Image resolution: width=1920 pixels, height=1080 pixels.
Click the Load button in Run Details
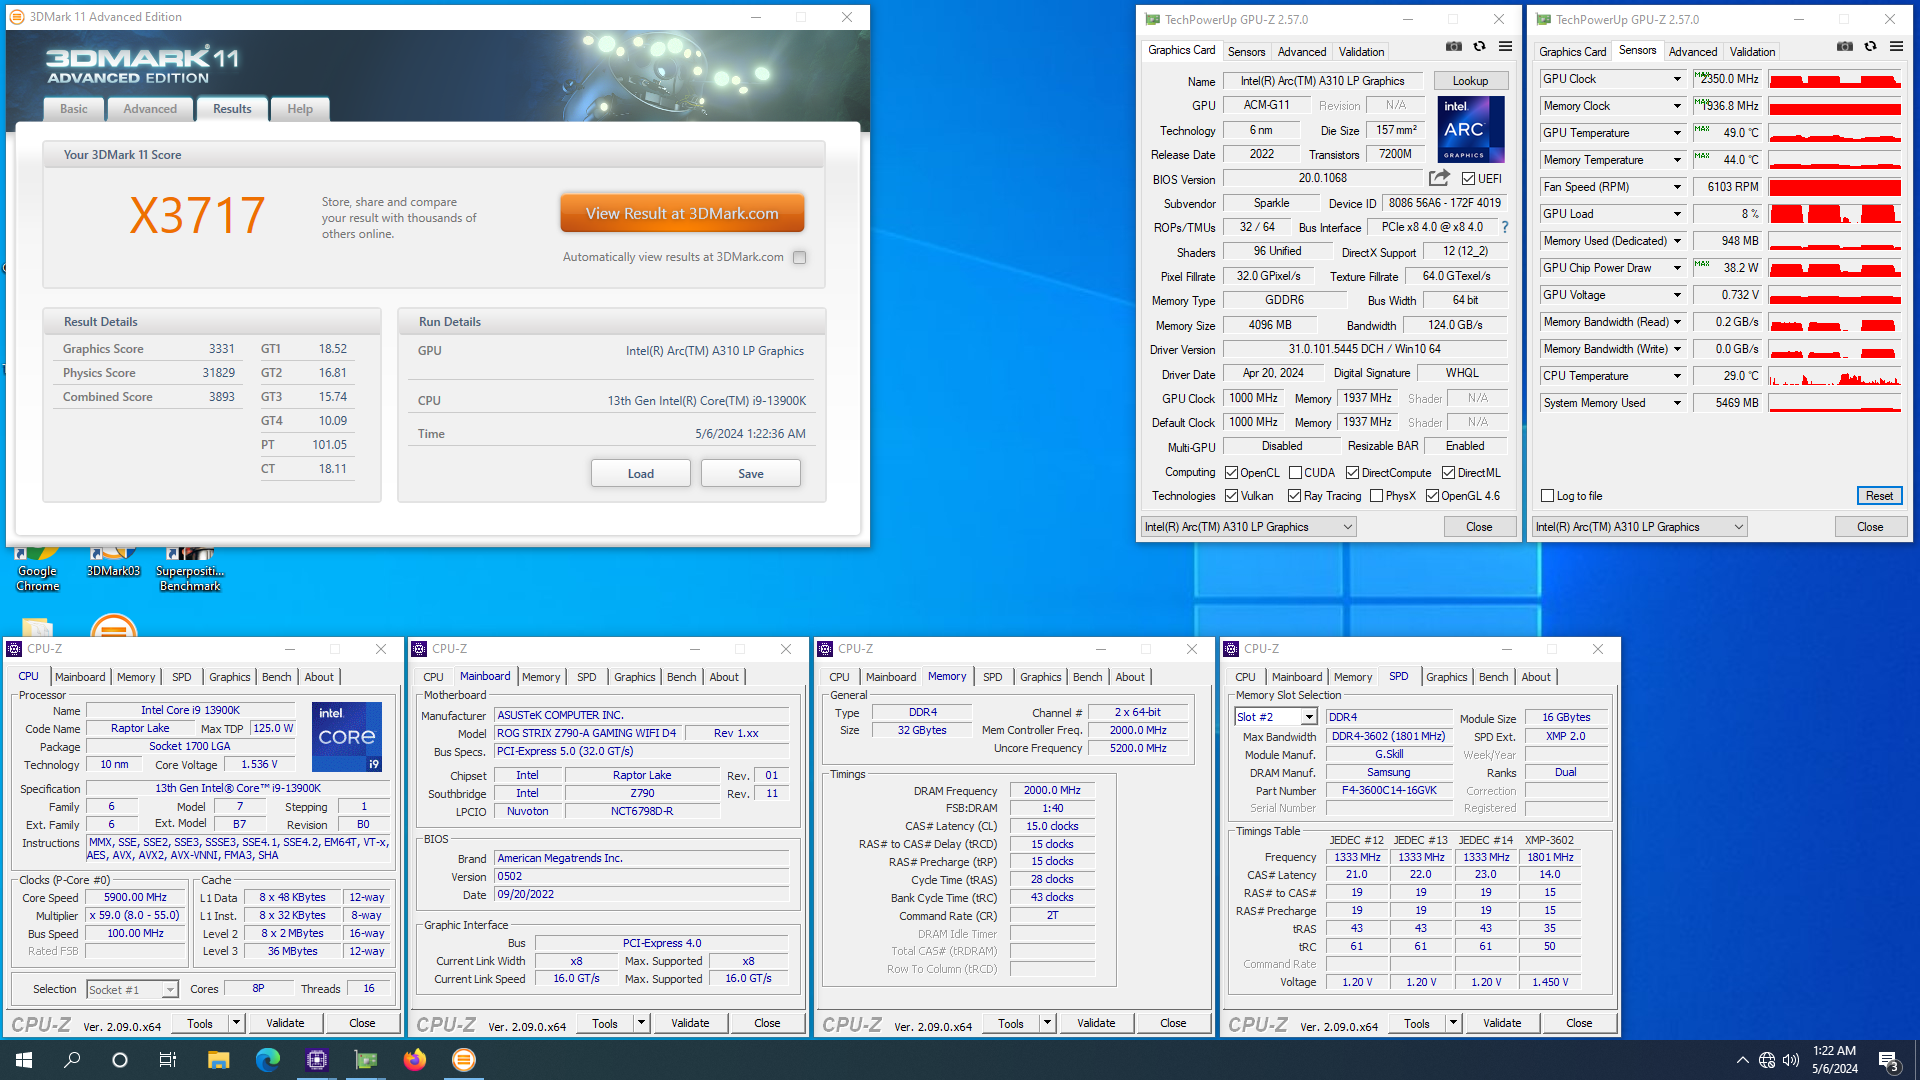pos(641,474)
